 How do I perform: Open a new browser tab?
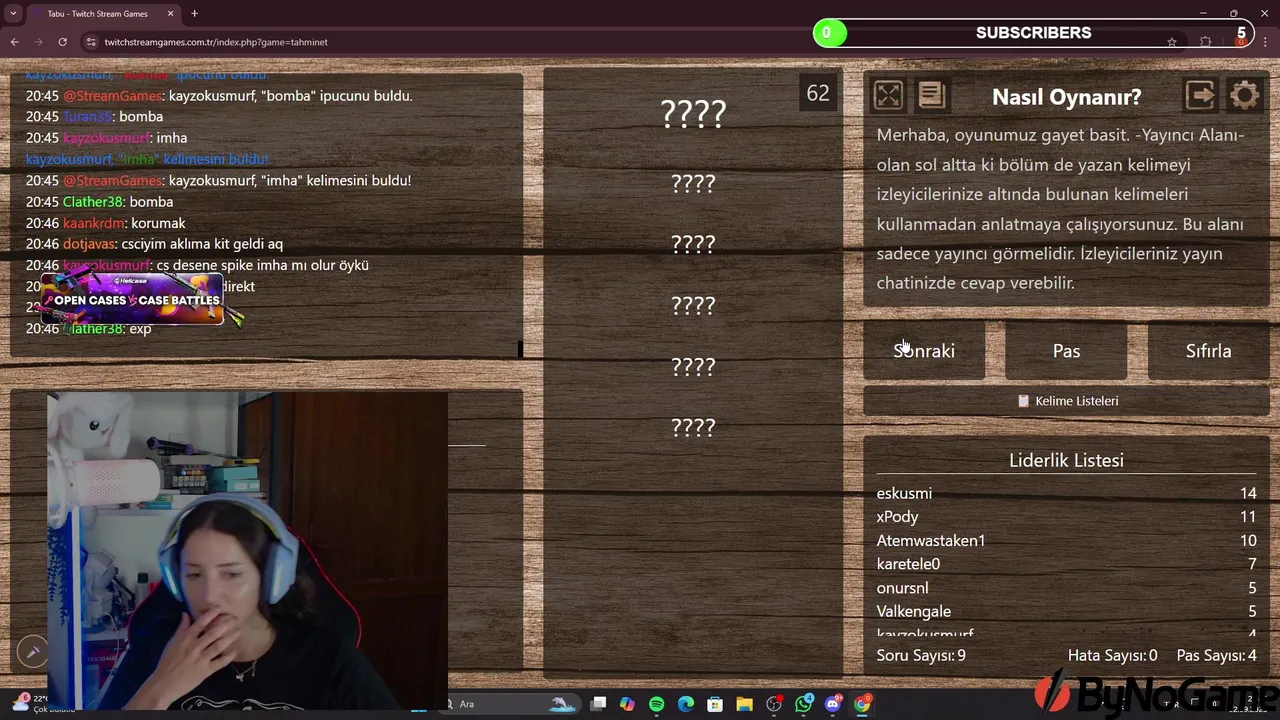pos(194,14)
